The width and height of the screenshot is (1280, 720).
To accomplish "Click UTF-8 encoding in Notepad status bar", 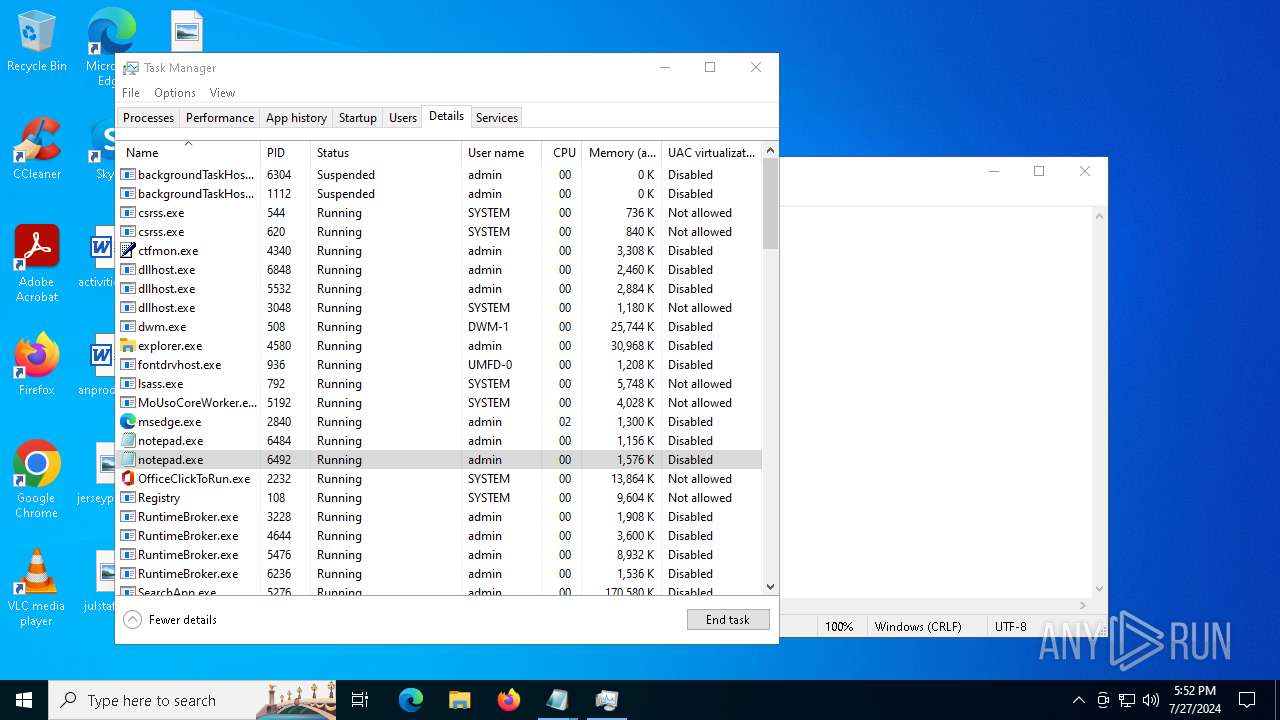I will tap(1011, 627).
